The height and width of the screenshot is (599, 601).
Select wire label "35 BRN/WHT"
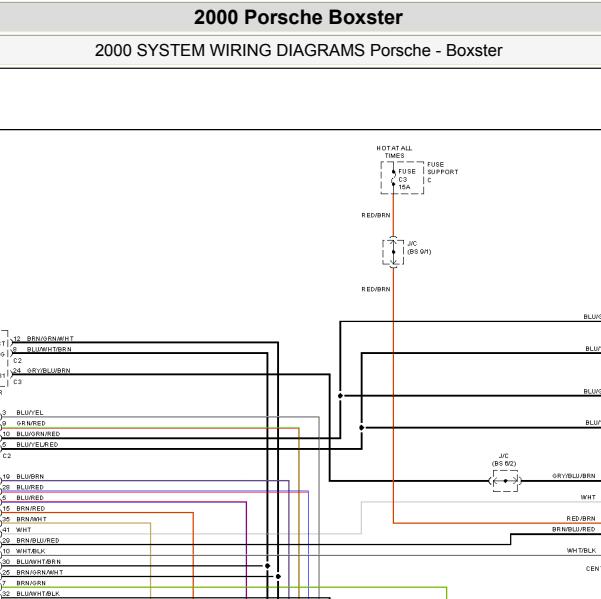24,519
